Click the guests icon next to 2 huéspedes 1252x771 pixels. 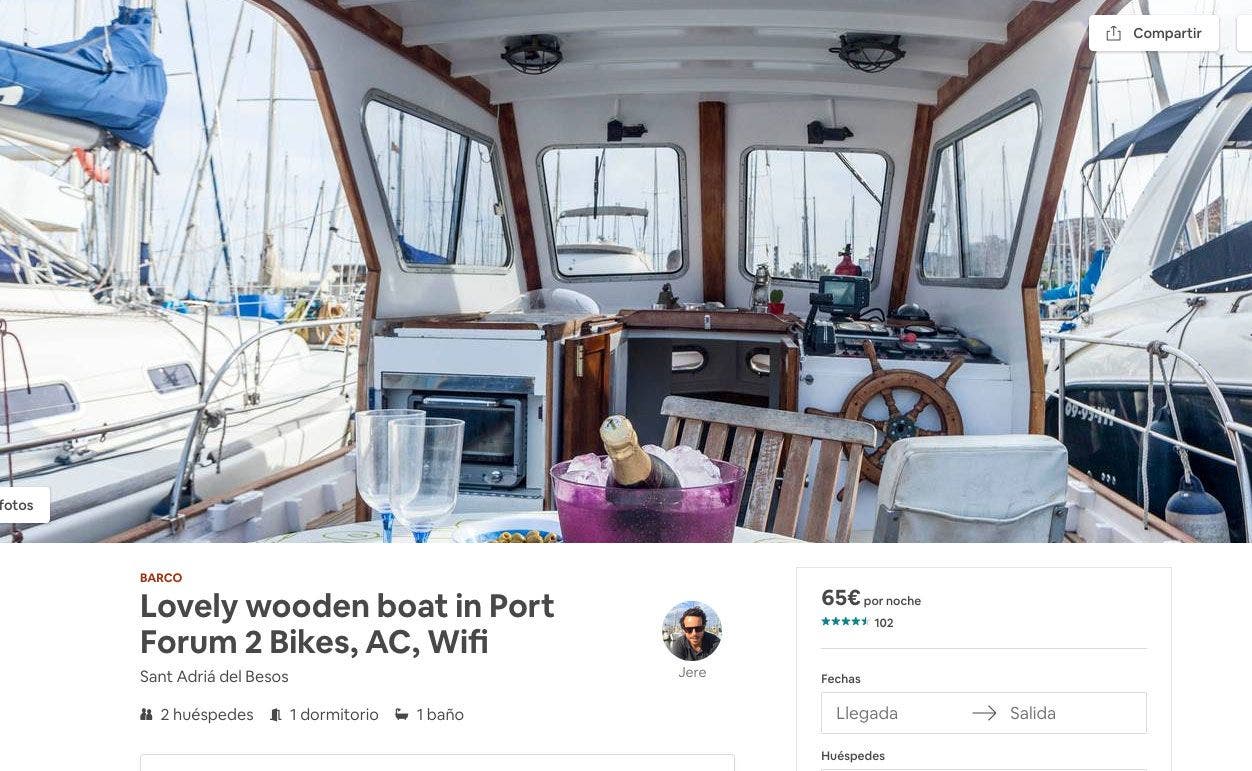[x=147, y=714]
